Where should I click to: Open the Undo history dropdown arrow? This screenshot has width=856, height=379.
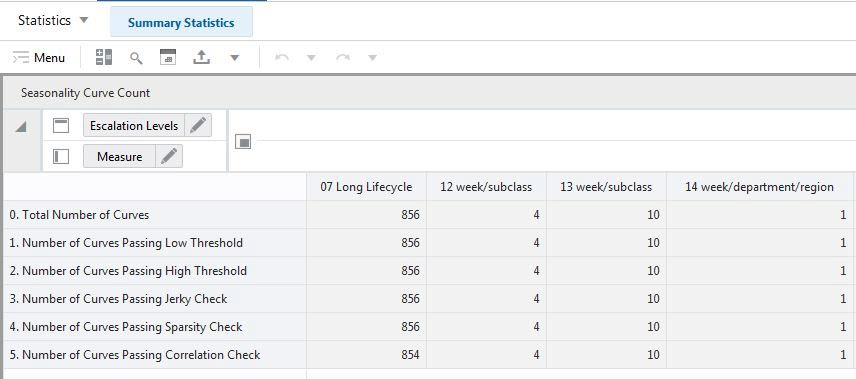coord(311,58)
